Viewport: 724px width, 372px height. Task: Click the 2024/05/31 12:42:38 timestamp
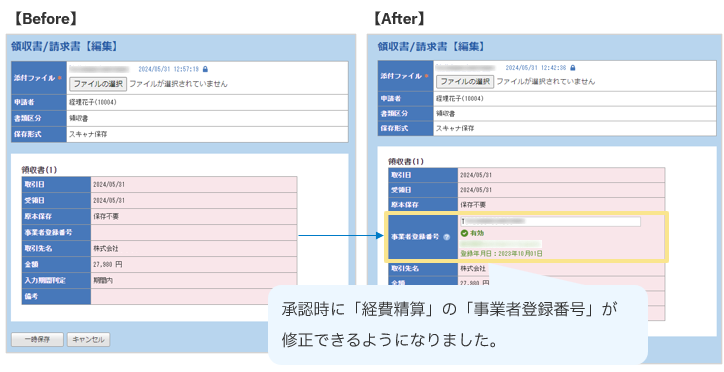536,68
